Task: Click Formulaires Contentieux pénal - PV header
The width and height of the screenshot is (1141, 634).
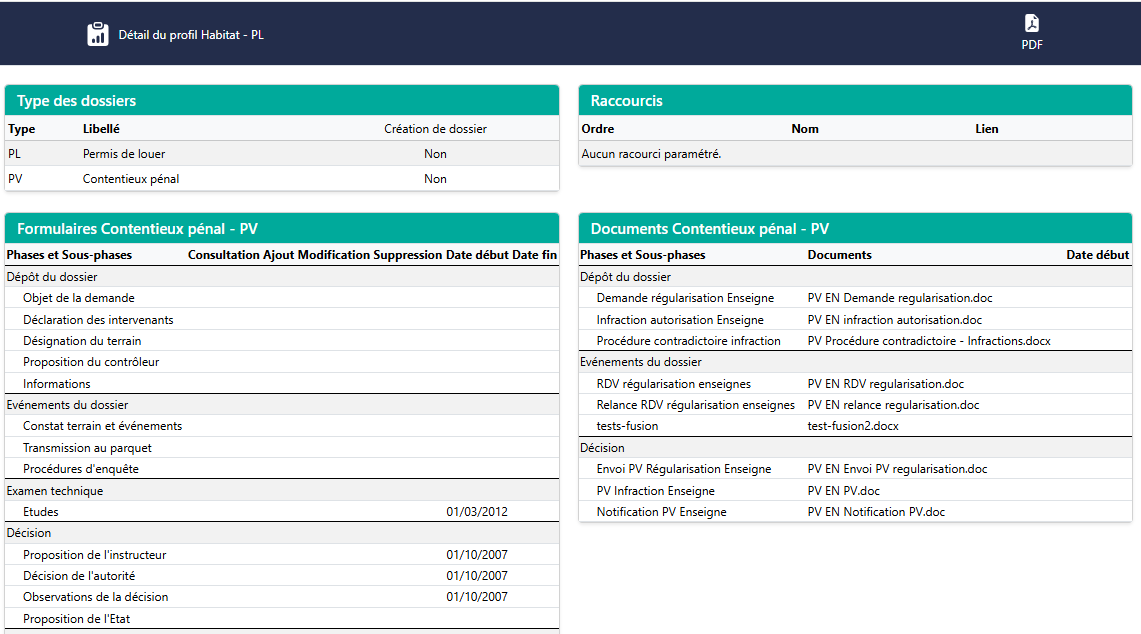Action: coord(138,229)
